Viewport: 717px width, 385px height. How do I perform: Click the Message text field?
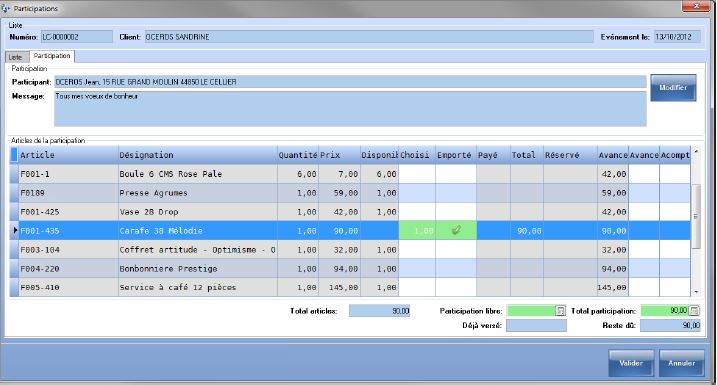point(350,109)
